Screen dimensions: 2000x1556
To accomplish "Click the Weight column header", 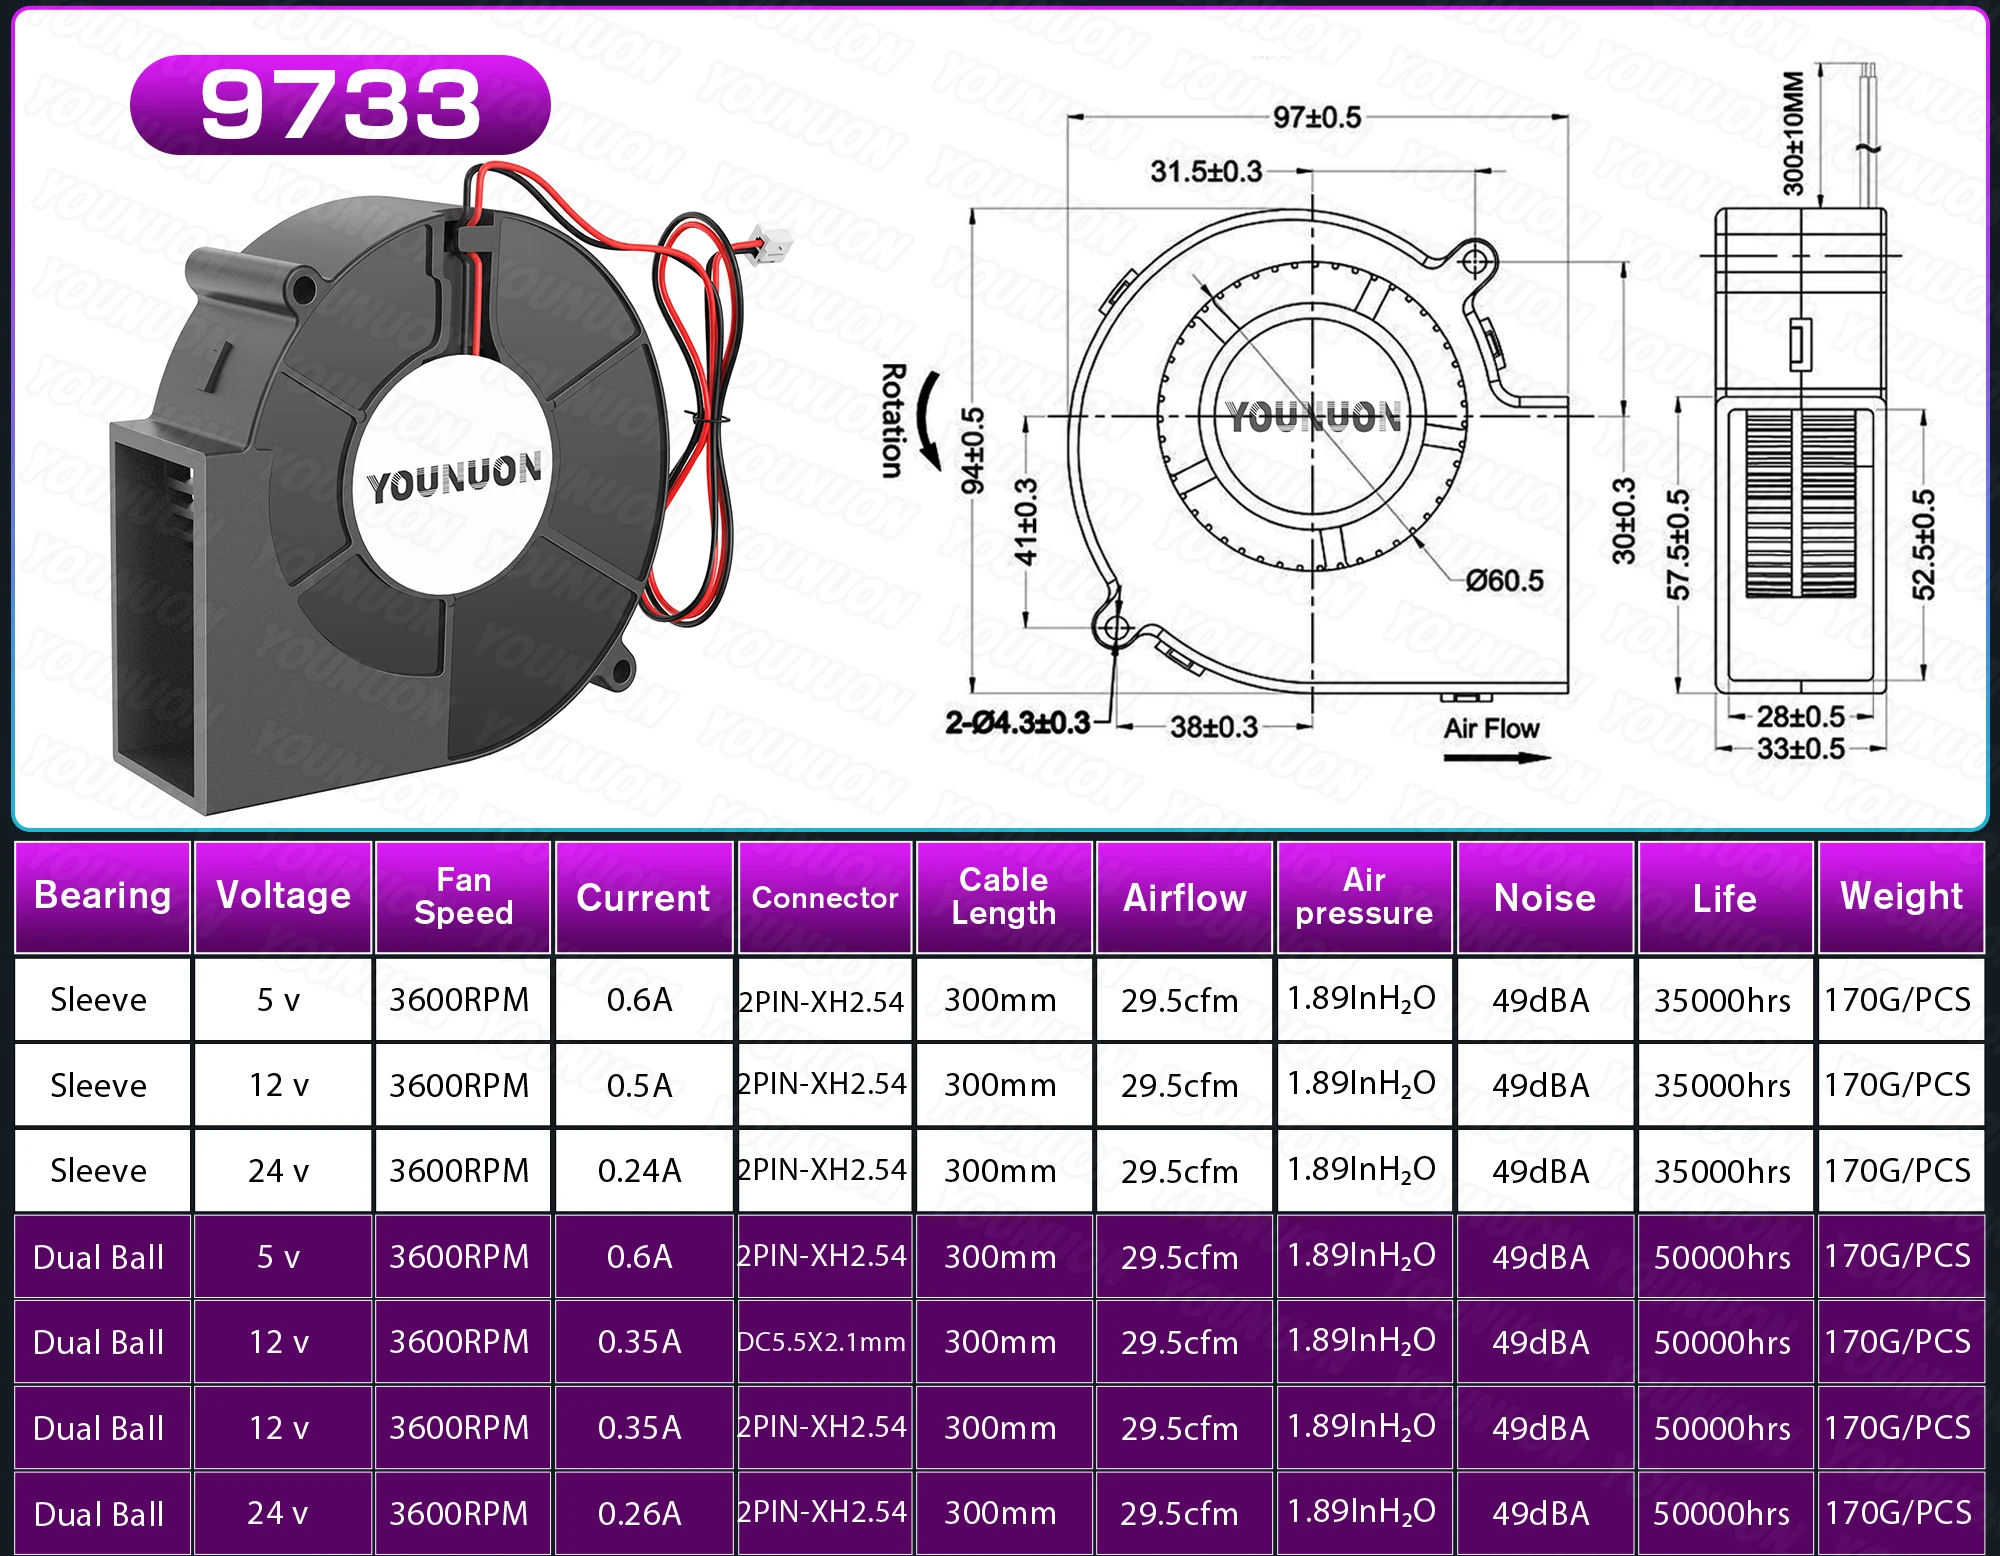I will (1901, 896).
